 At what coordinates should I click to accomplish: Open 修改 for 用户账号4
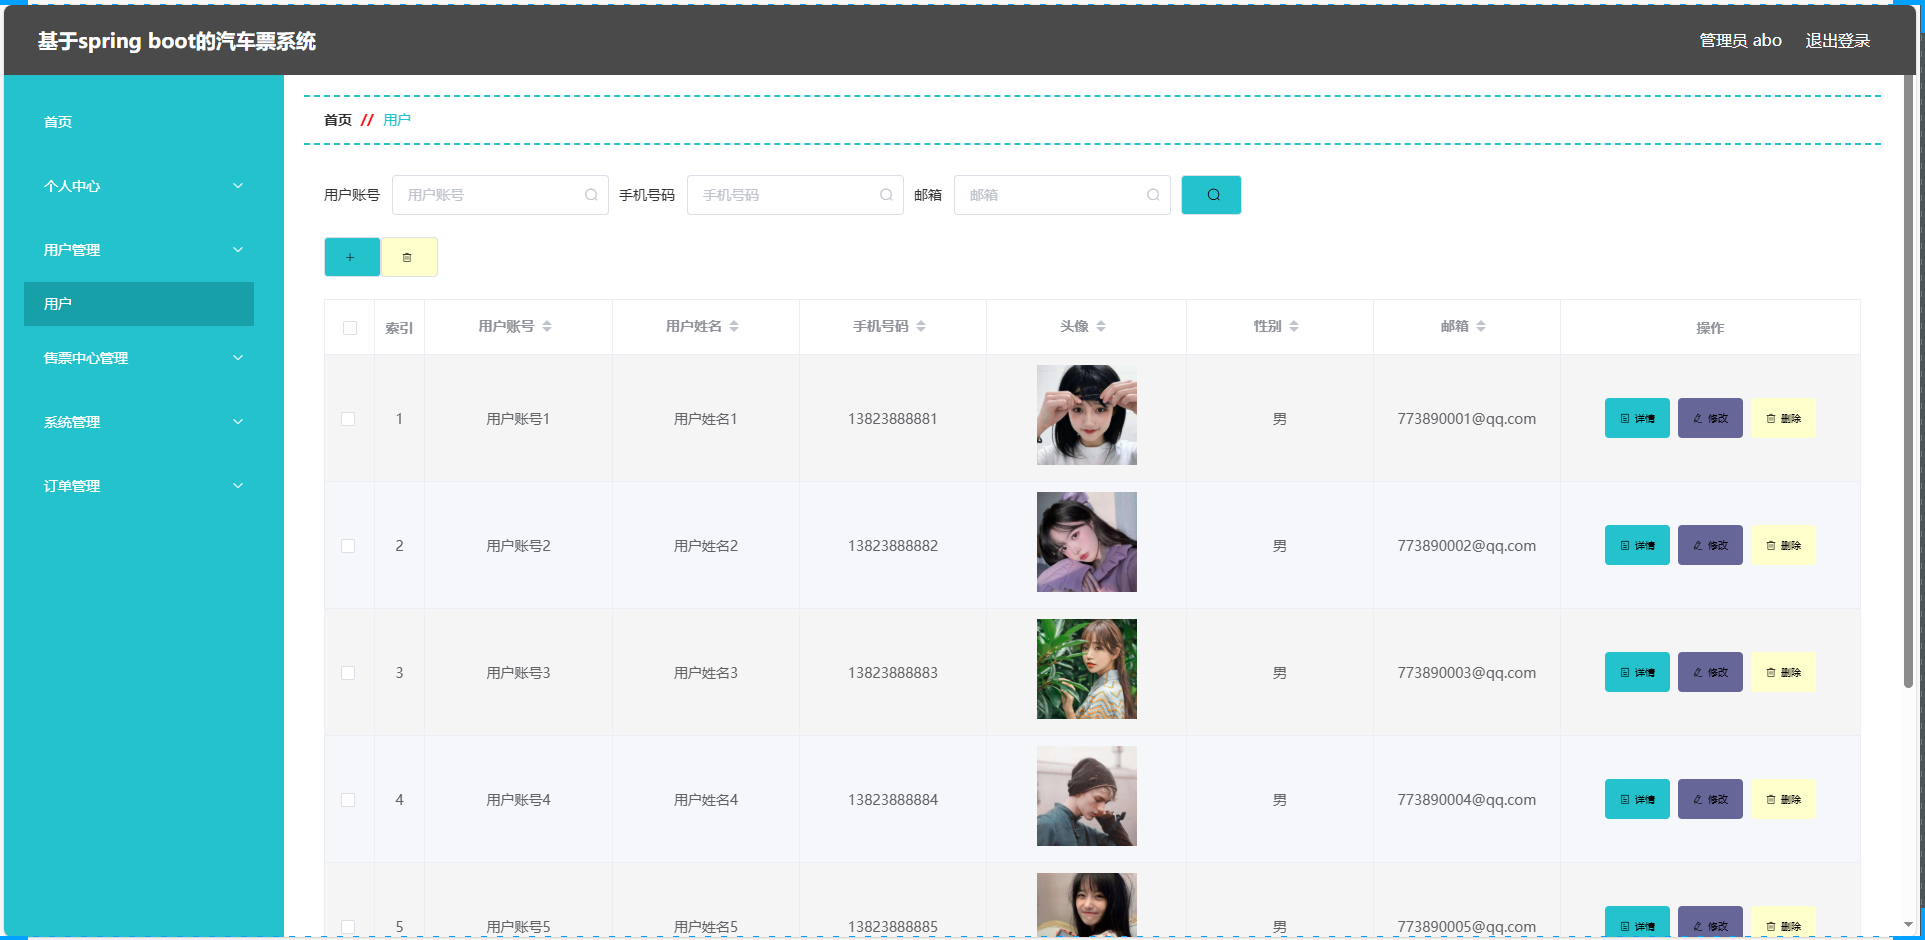[x=1710, y=799]
